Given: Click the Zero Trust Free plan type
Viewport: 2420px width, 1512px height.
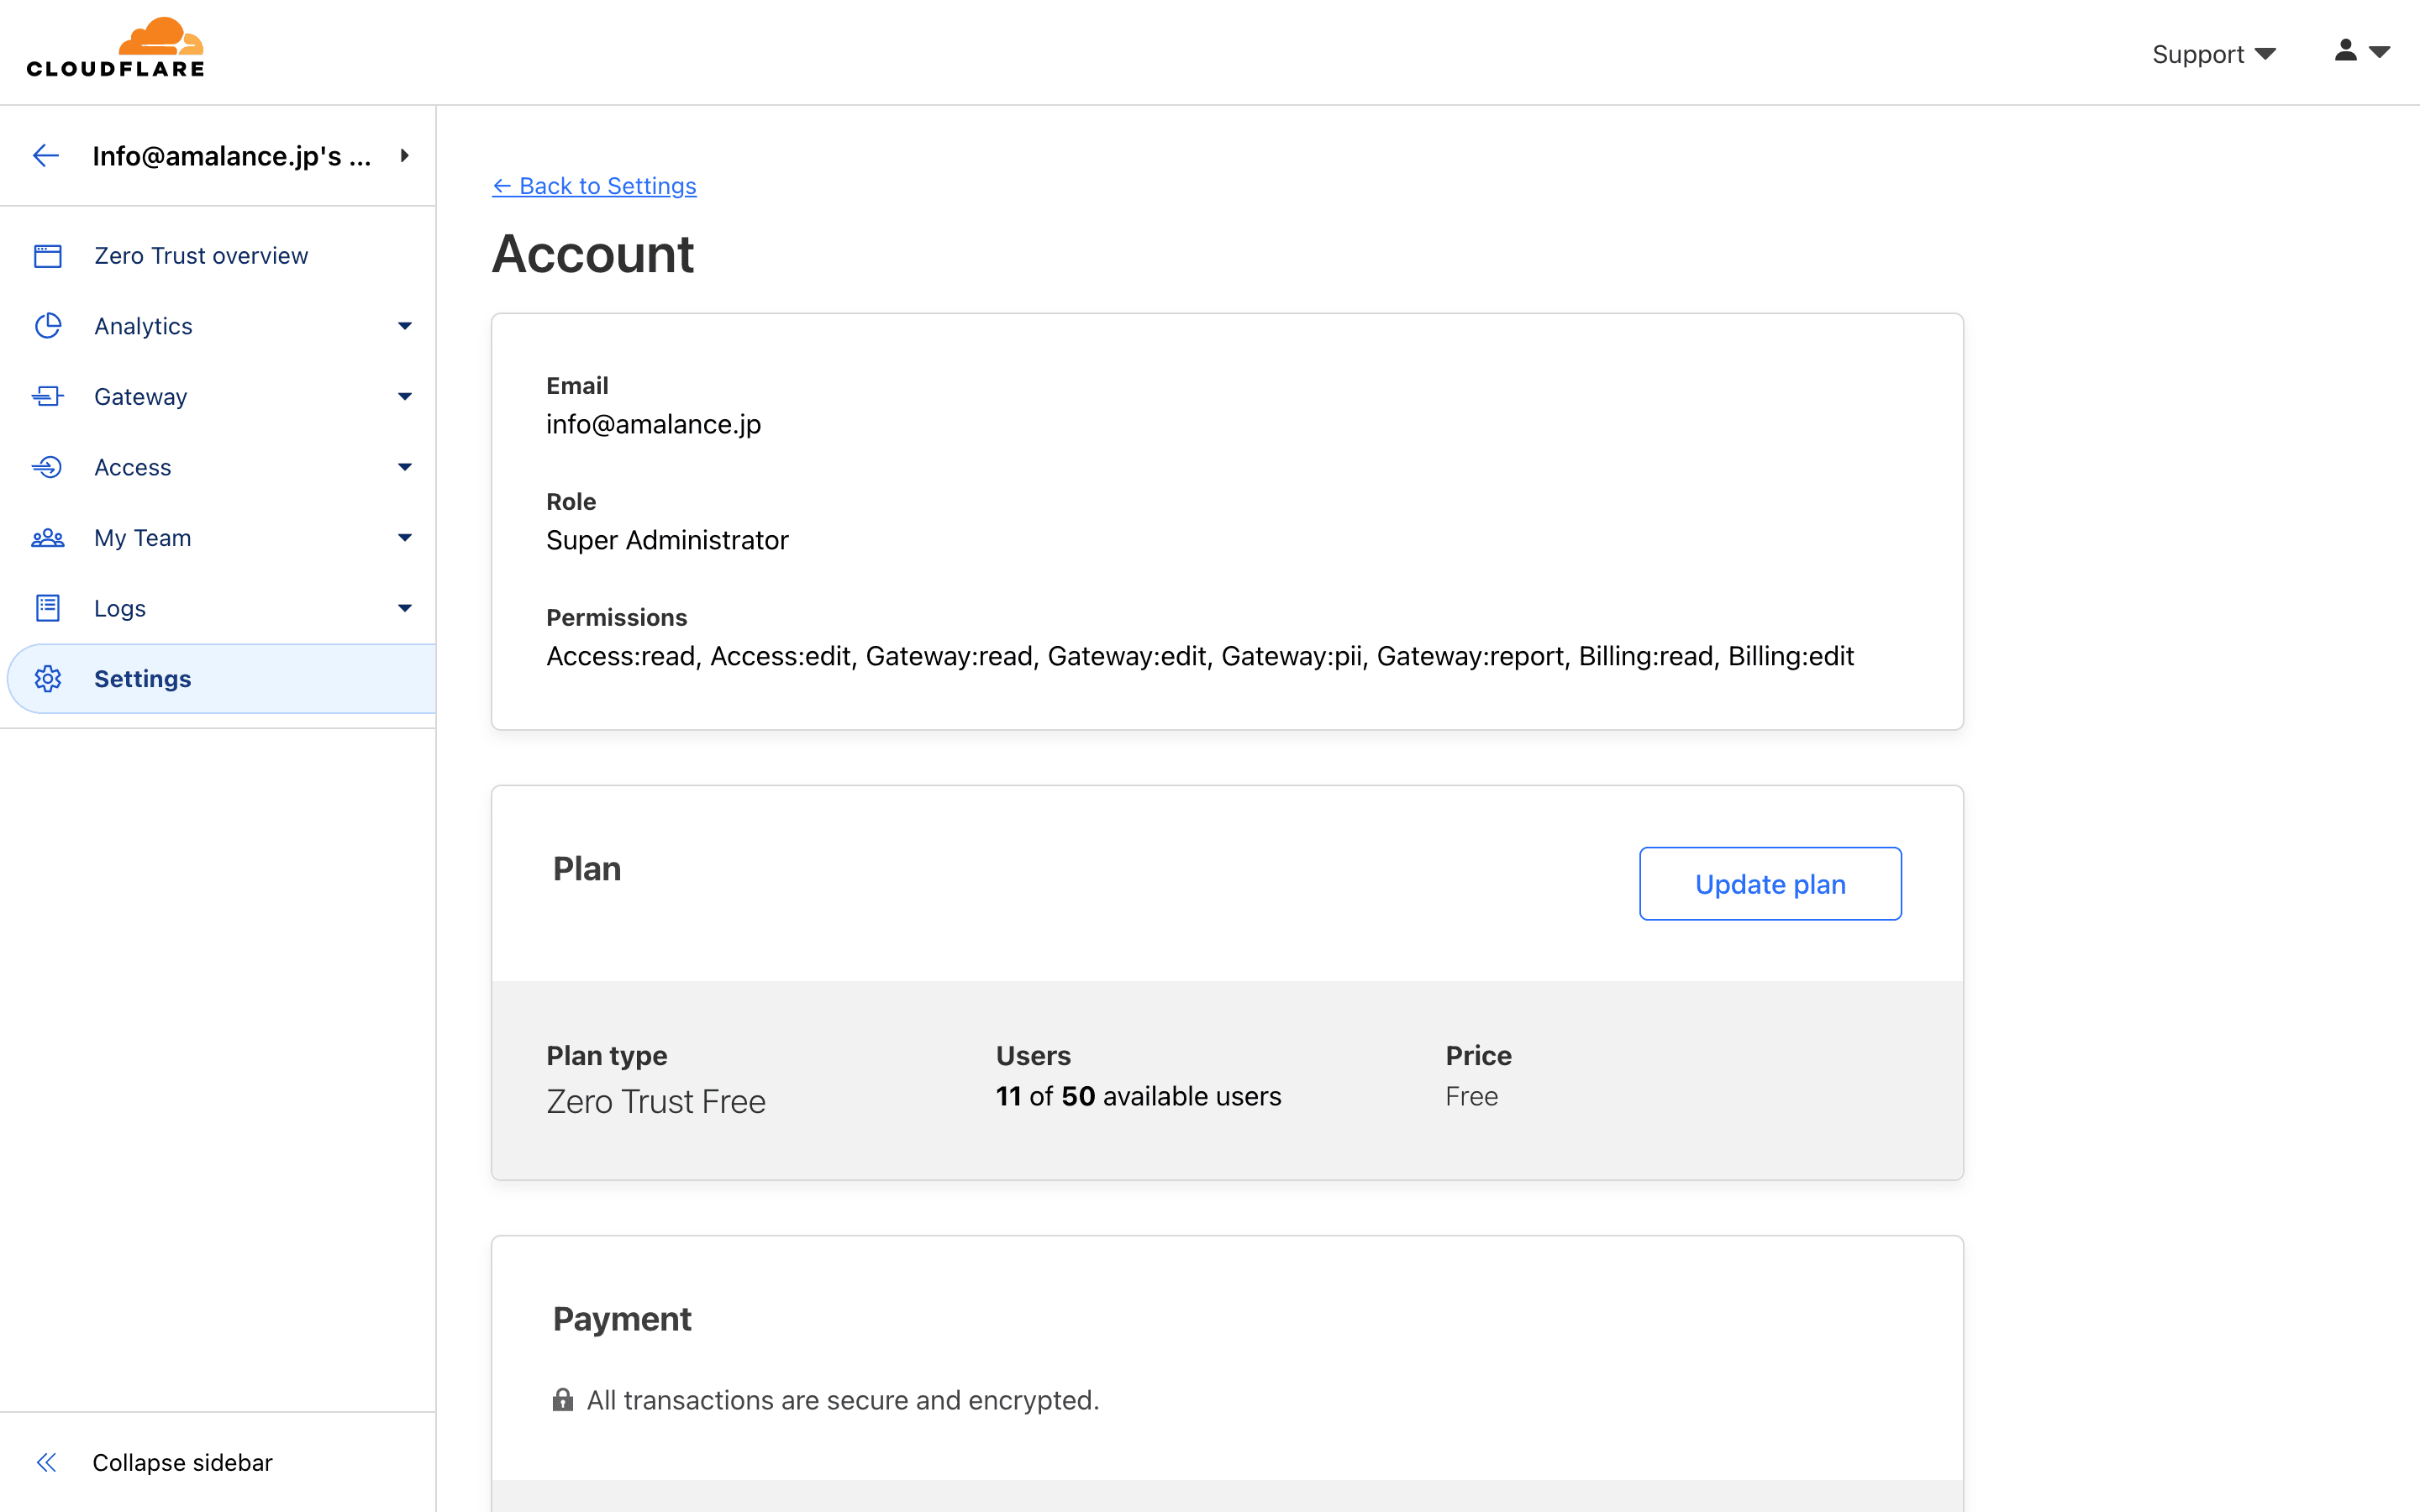Looking at the screenshot, I should point(656,1101).
